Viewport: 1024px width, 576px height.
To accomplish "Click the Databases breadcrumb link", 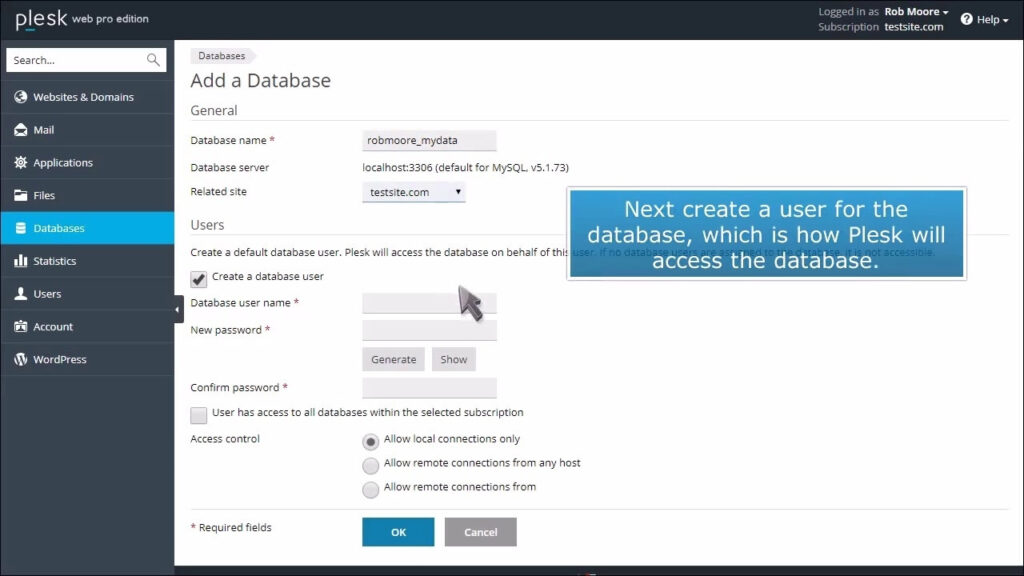I will tap(222, 56).
